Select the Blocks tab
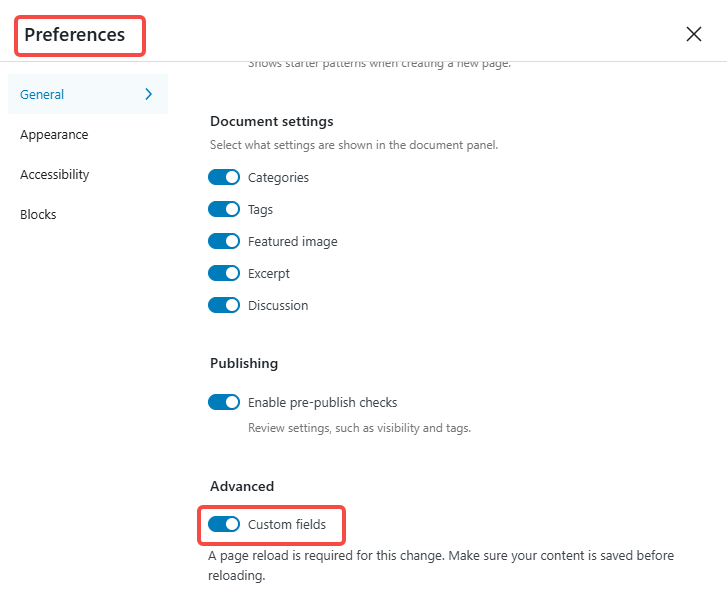Image resolution: width=727 pixels, height=596 pixels. pyautogui.click(x=38, y=214)
